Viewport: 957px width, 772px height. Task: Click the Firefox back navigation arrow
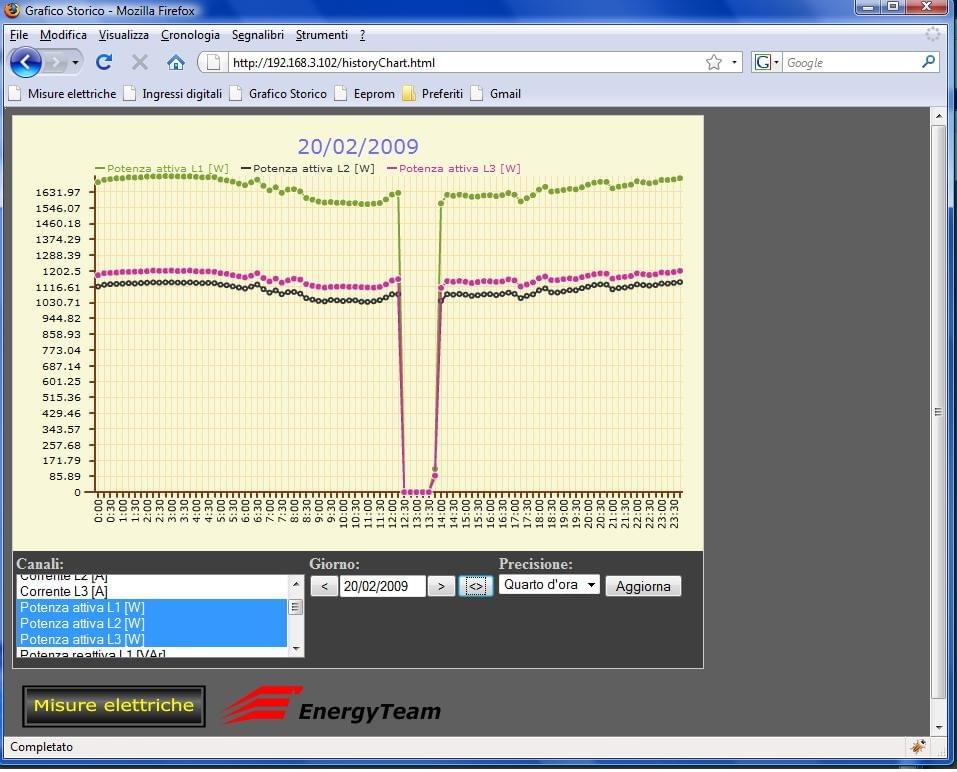coord(26,62)
